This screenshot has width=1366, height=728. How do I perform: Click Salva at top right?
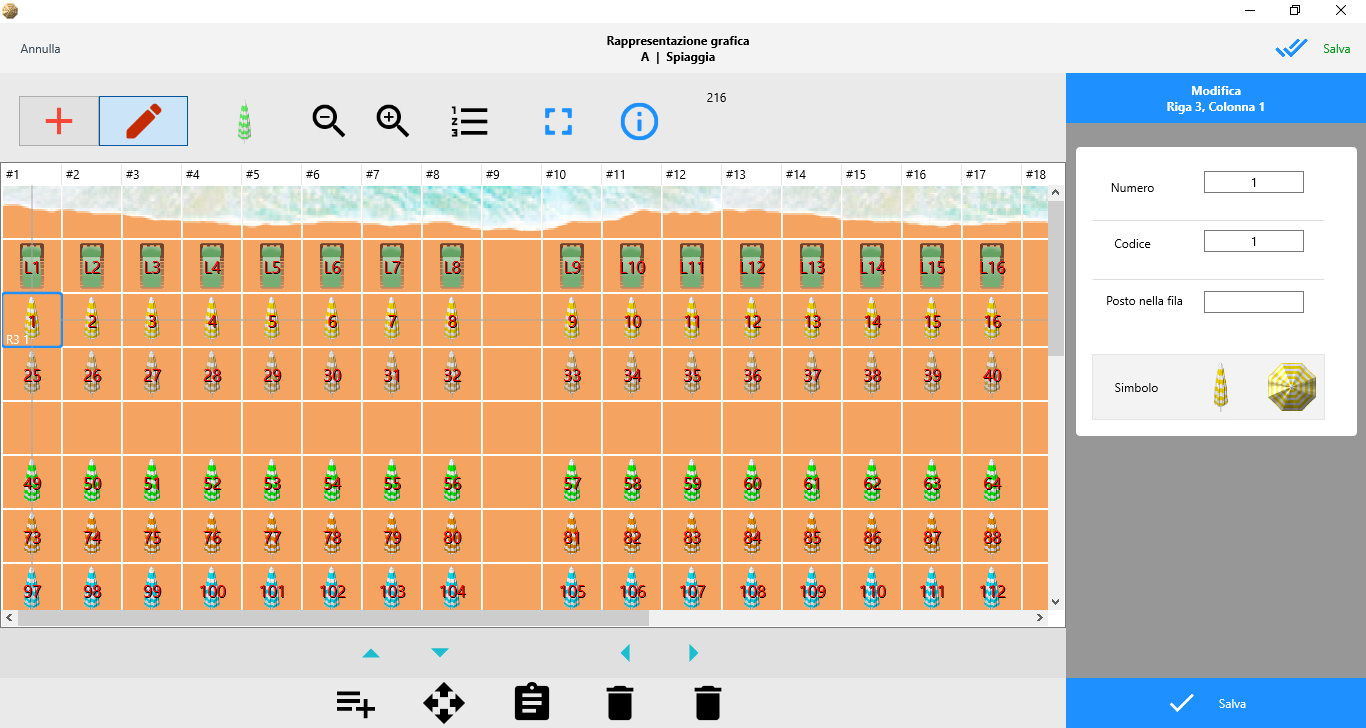click(x=1337, y=49)
